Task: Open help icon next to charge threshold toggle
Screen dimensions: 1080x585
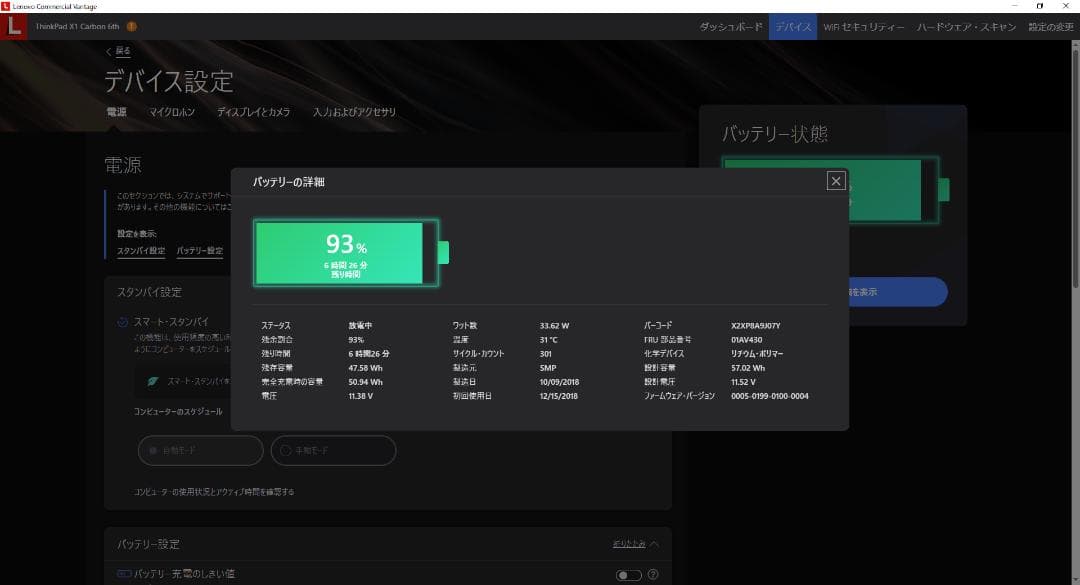Action: point(653,575)
